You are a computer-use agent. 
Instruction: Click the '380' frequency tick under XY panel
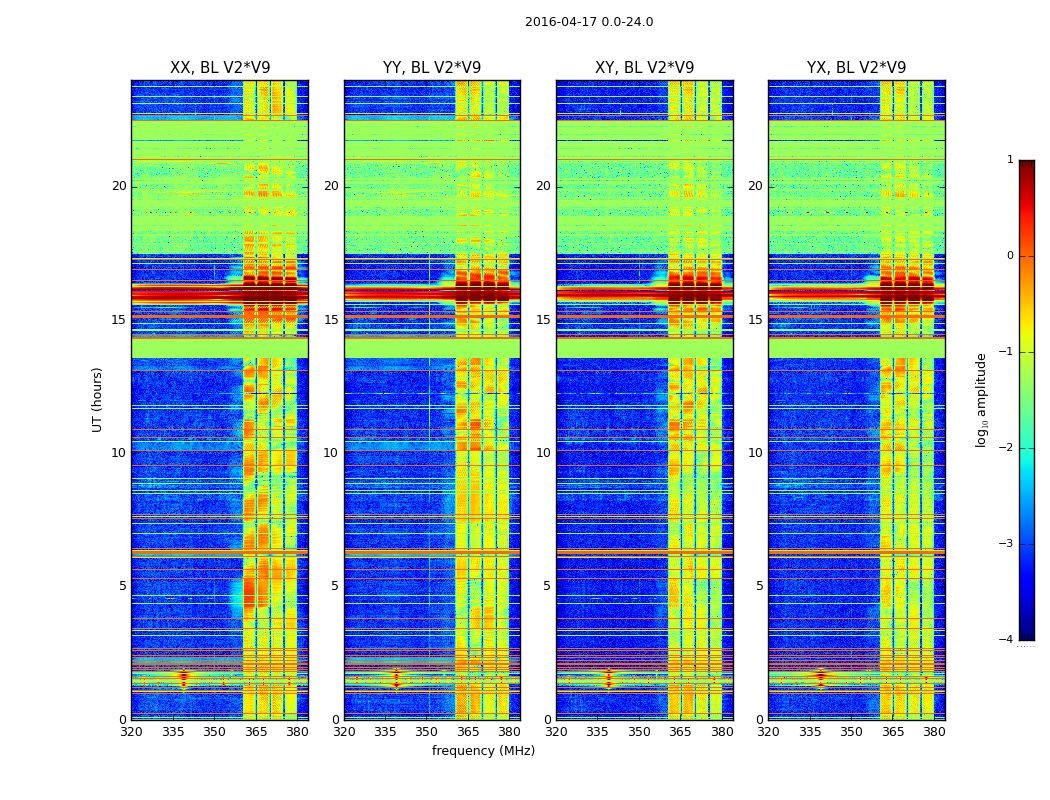coord(723,732)
